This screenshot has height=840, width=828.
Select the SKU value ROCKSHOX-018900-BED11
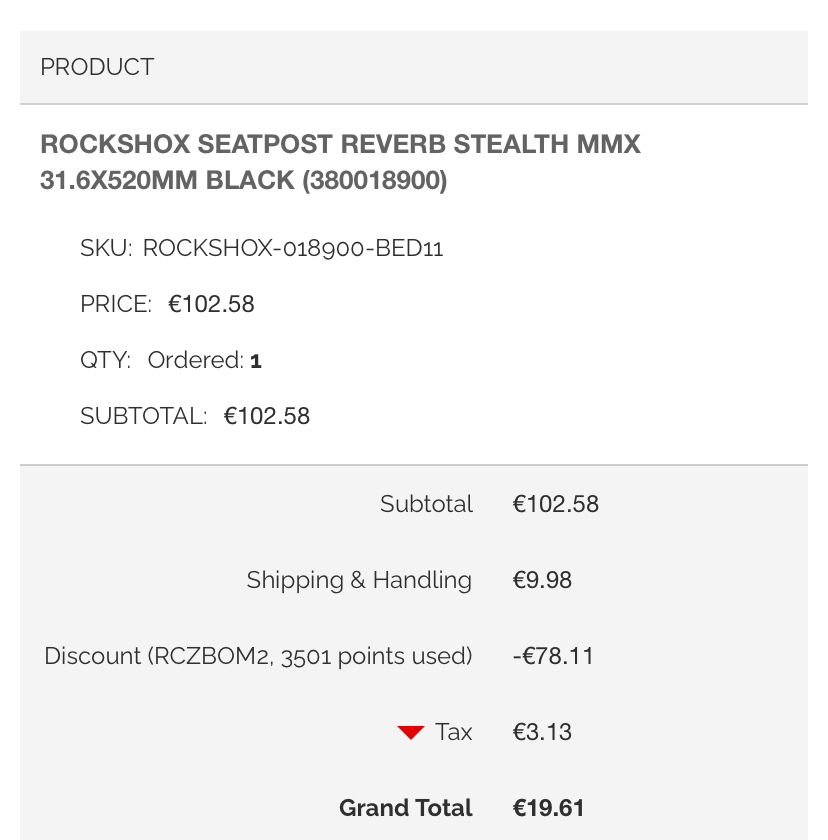pyautogui.click(x=293, y=248)
